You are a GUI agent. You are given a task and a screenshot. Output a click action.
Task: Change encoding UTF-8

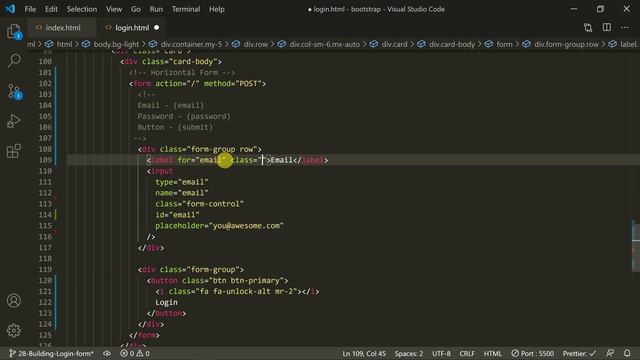[441, 353]
